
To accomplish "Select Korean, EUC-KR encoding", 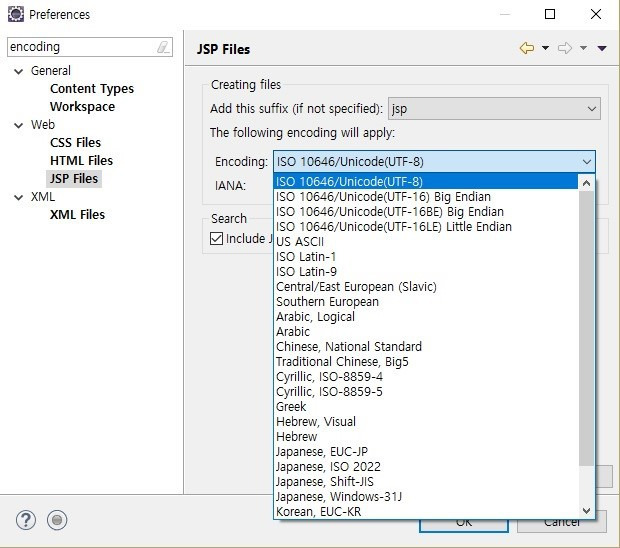I will [426, 512].
